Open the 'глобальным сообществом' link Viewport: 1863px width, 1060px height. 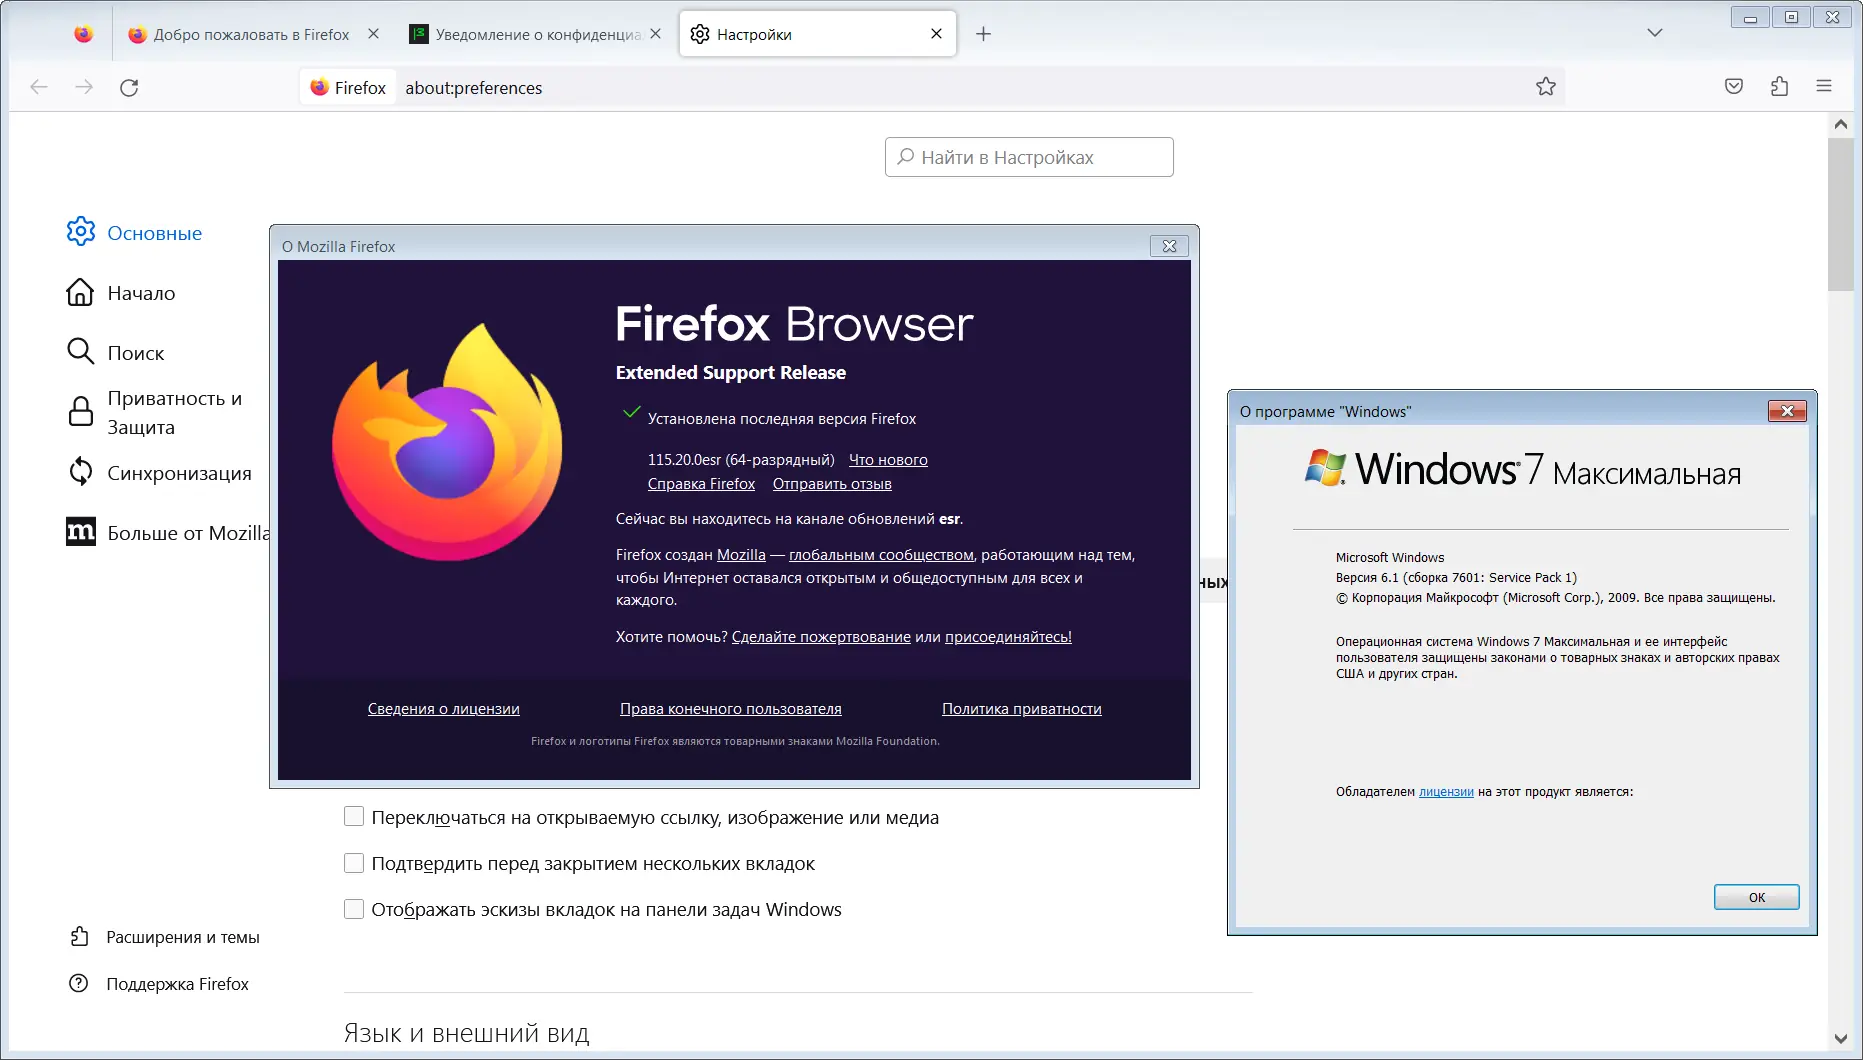click(881, 555)
